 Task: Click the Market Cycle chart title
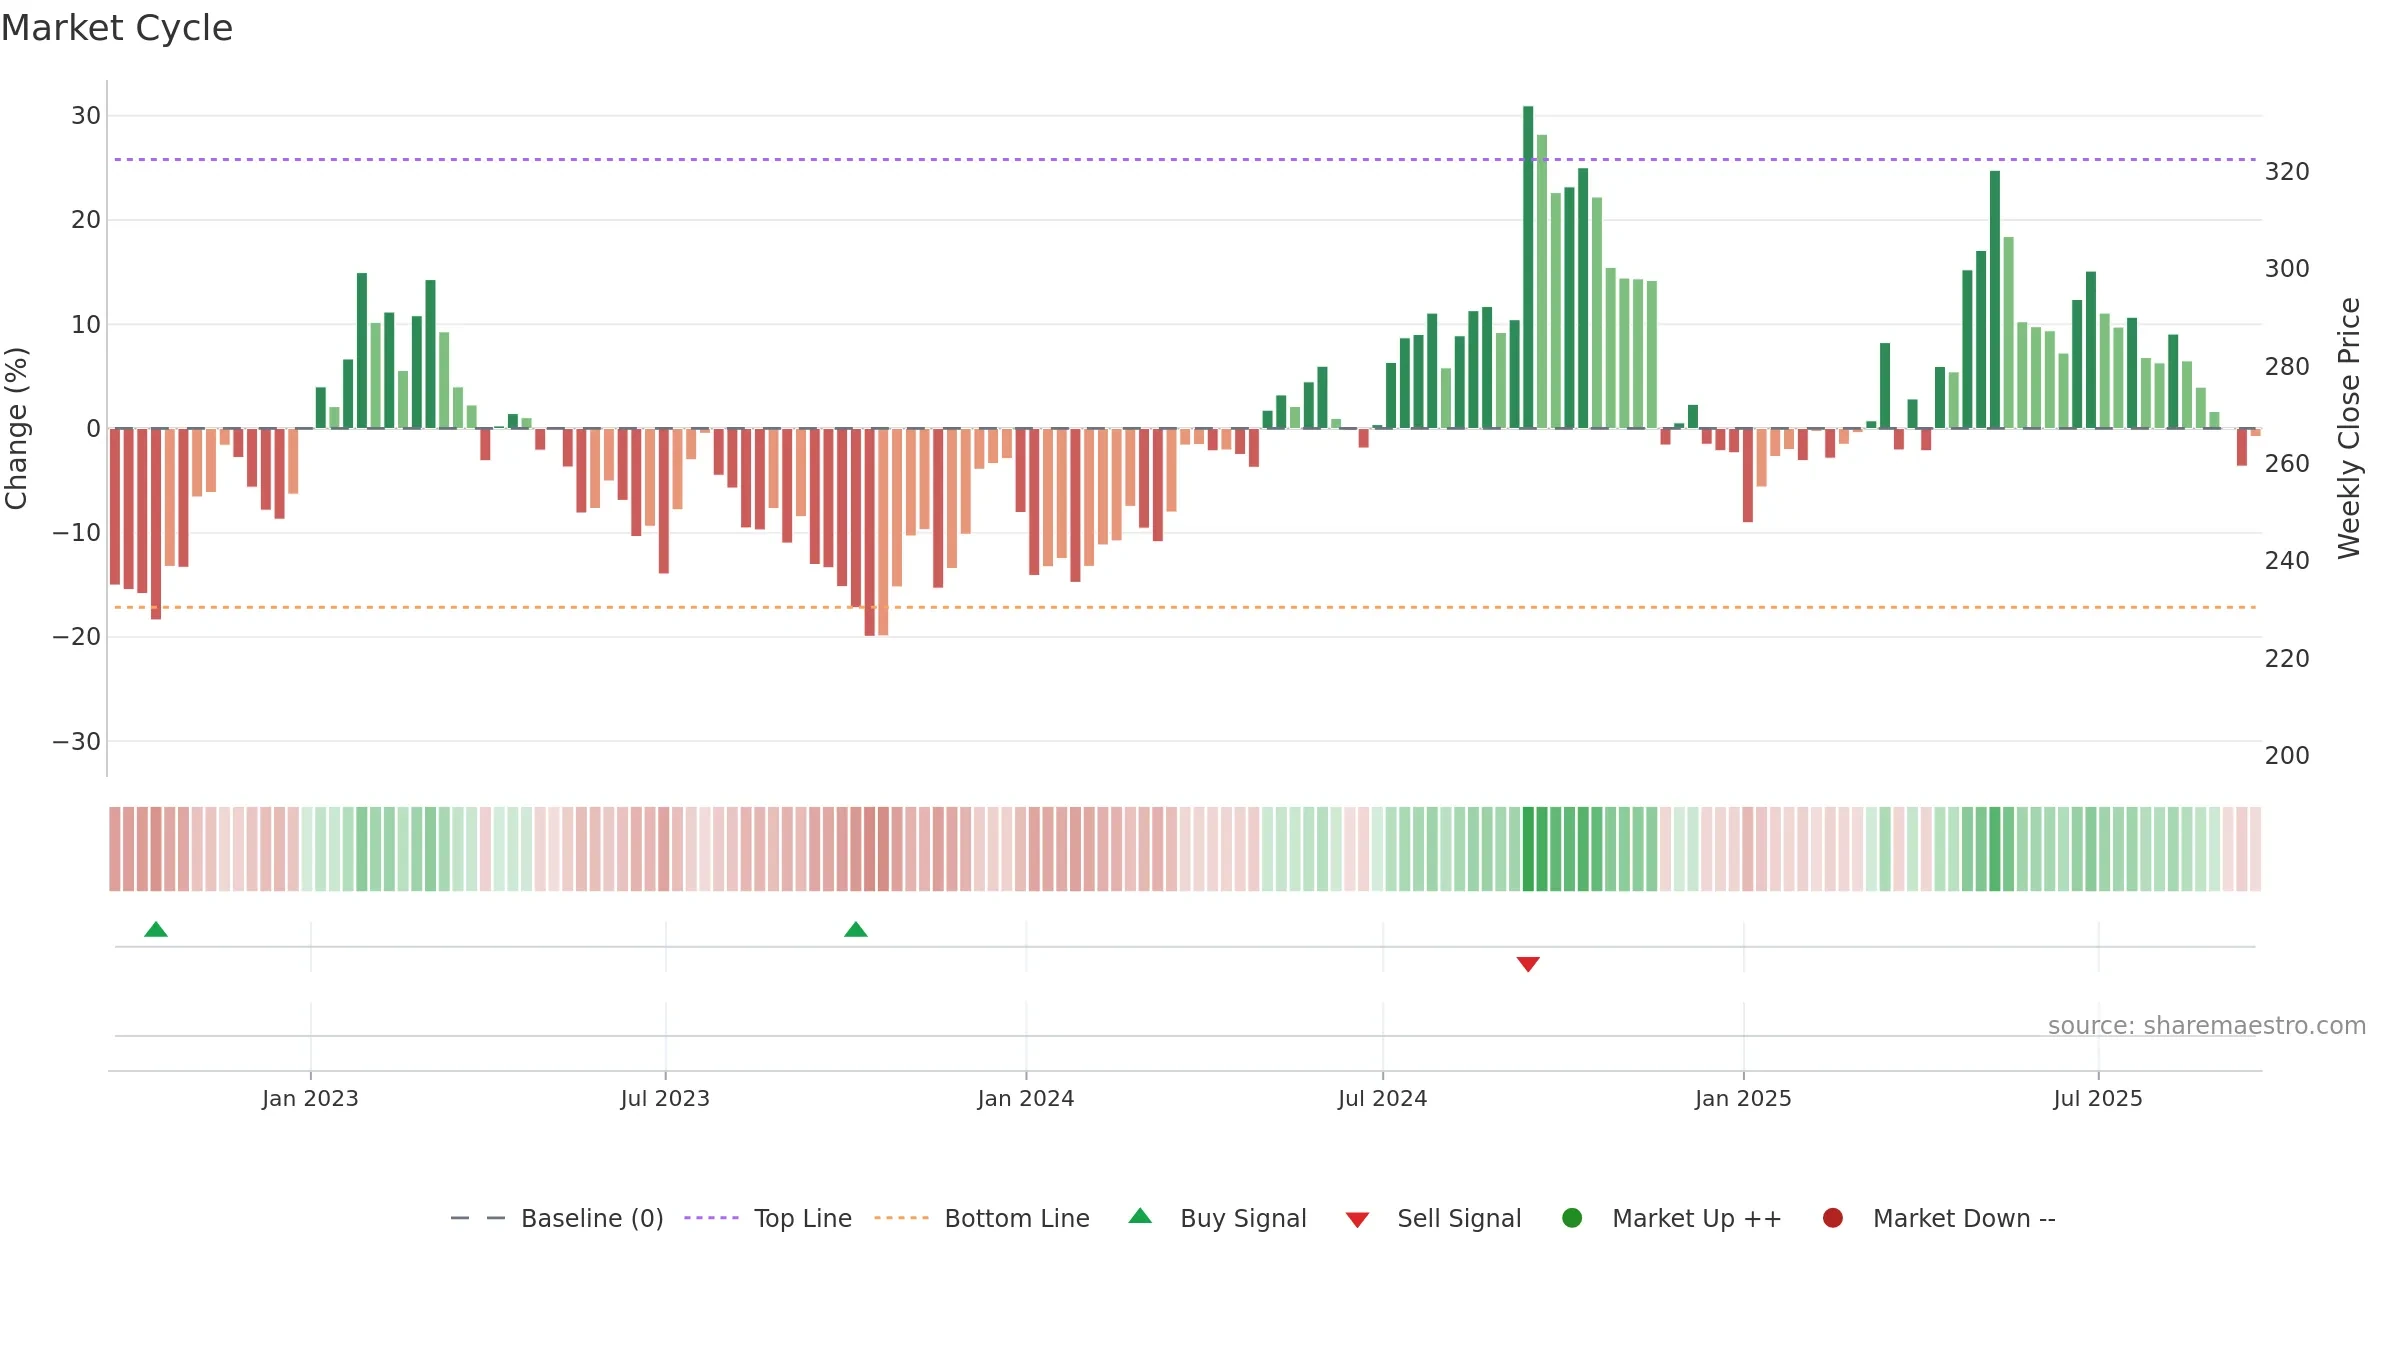(x=117, y=28)
